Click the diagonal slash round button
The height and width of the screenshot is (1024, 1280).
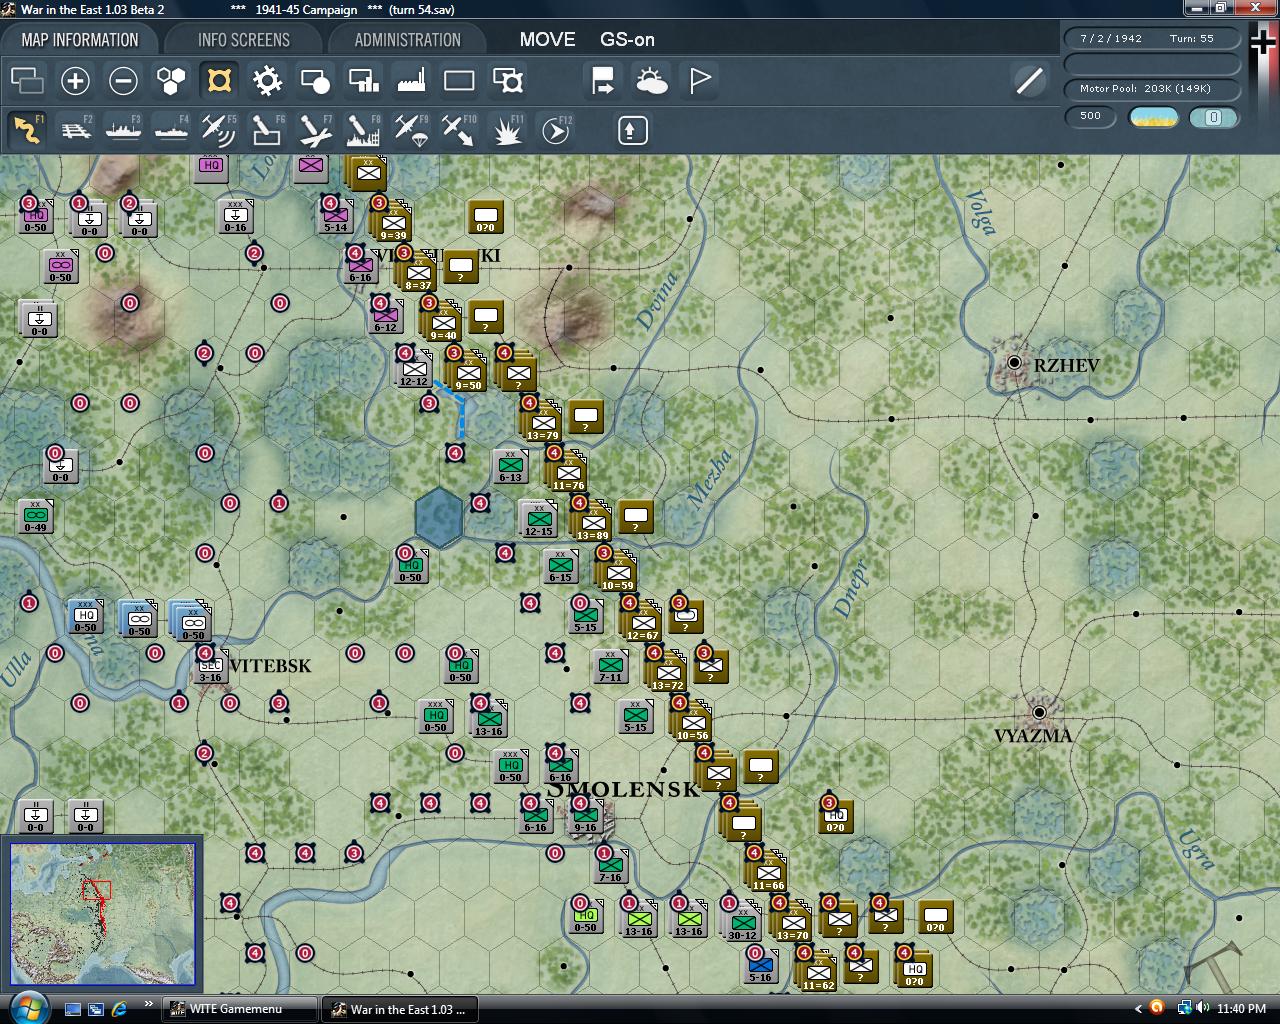coord(1029,81)
